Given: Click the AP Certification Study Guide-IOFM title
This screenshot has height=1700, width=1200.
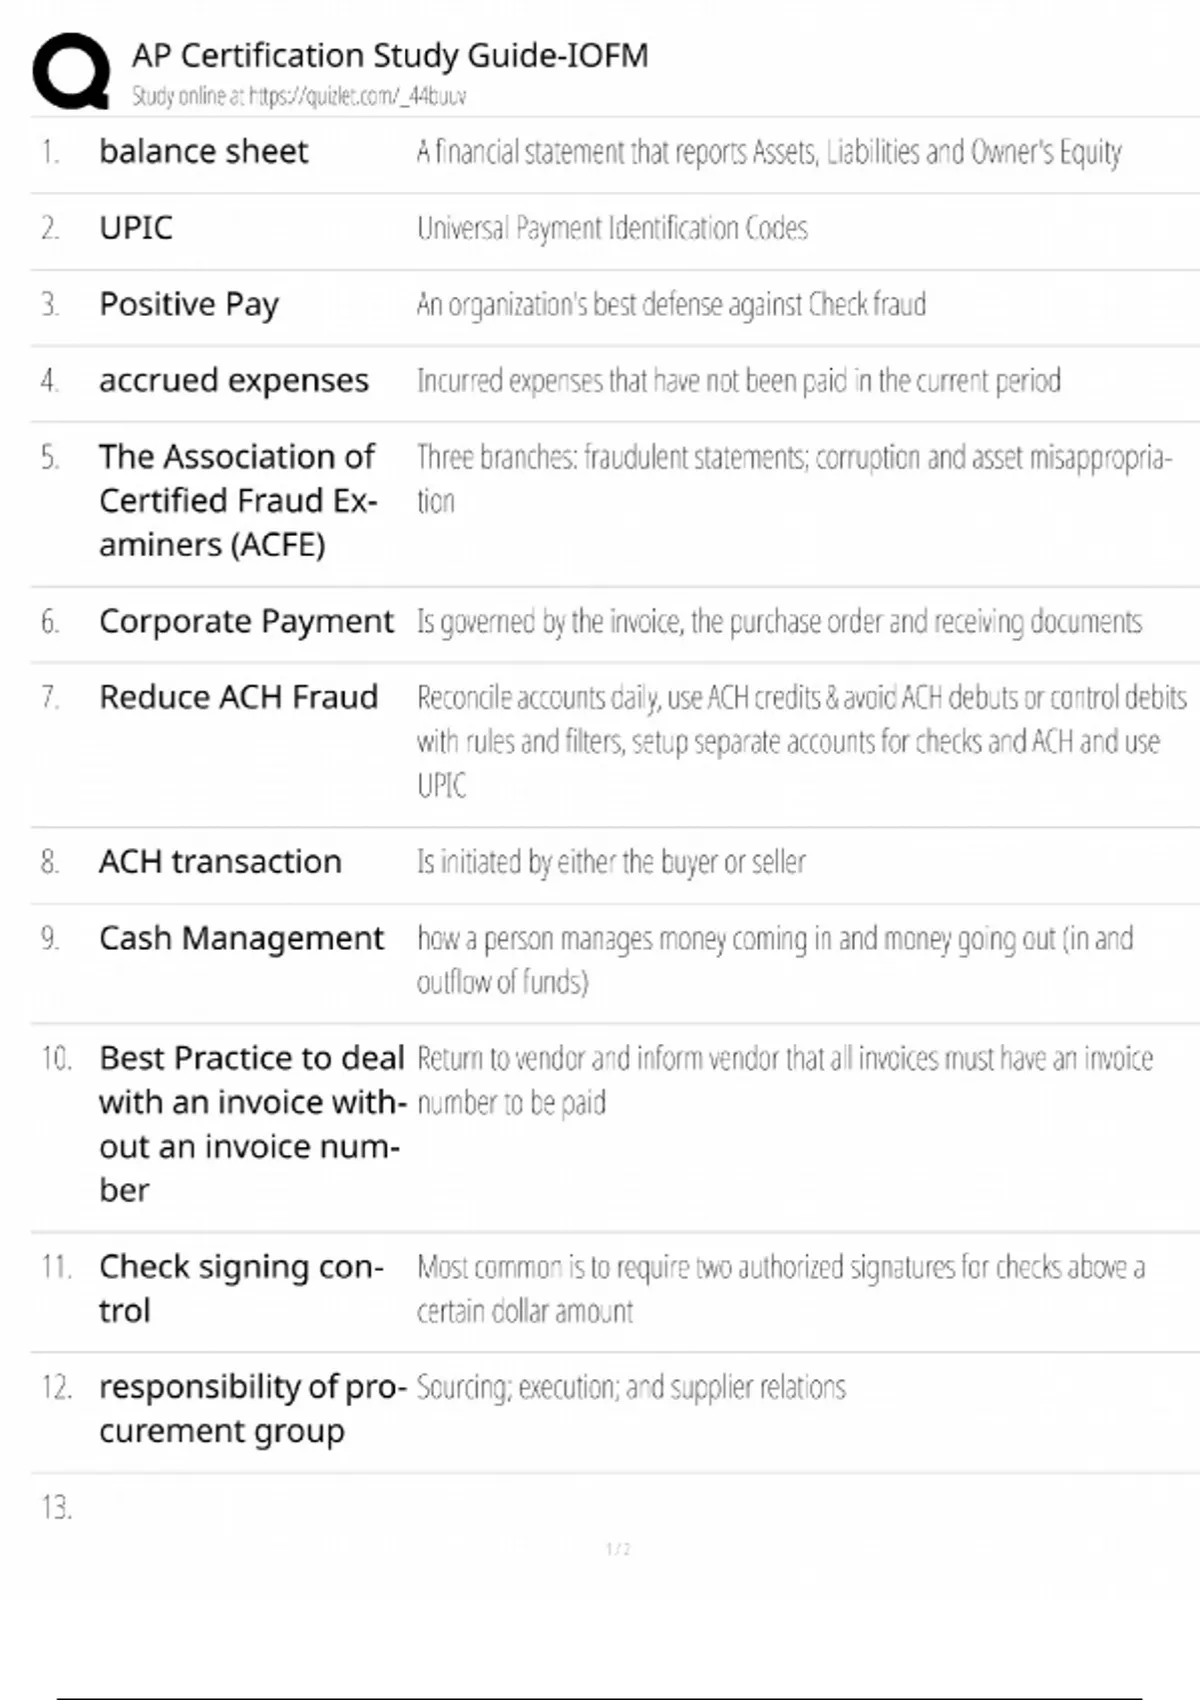Looking at the screenshot, I should 390,55.
